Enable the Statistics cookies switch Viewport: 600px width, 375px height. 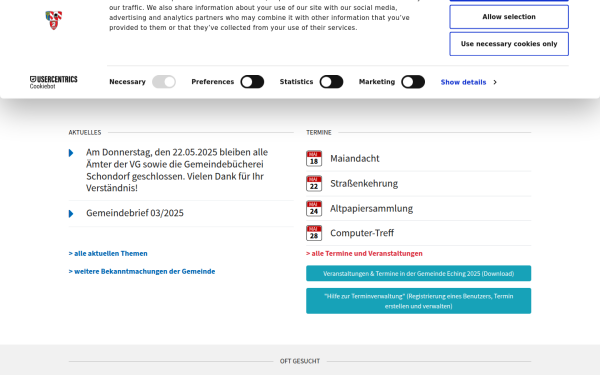coord(331,82)
